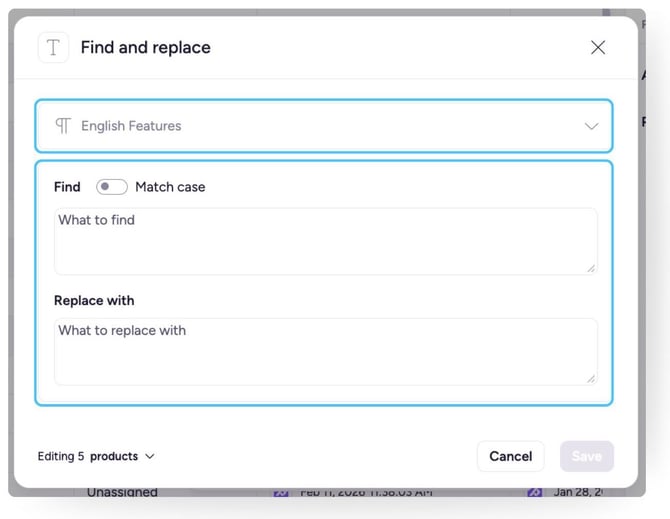670x519 pixels.
Task: Click the Find and replace title text
Action: (146, 48)
